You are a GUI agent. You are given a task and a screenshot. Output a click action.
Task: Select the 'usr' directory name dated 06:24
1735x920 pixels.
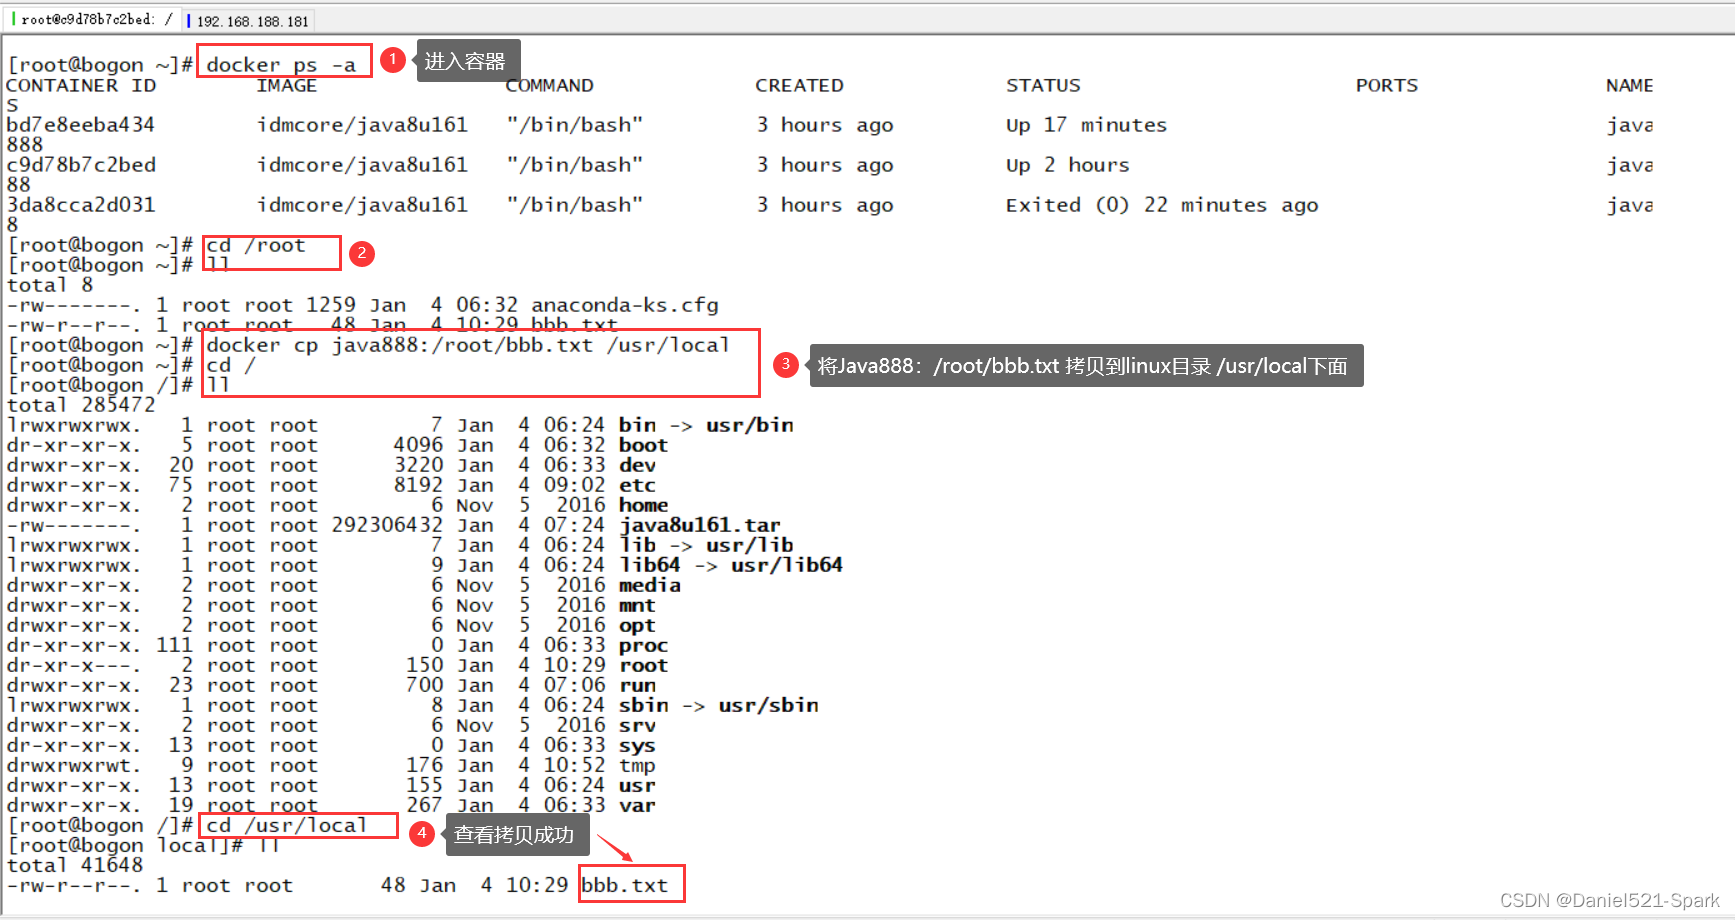637,786
